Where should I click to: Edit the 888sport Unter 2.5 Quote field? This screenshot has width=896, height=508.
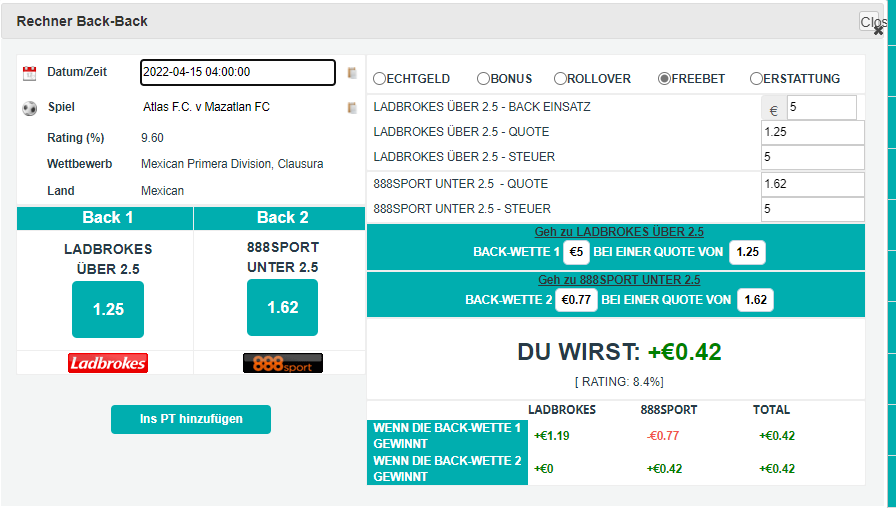(x=813, y=185)
